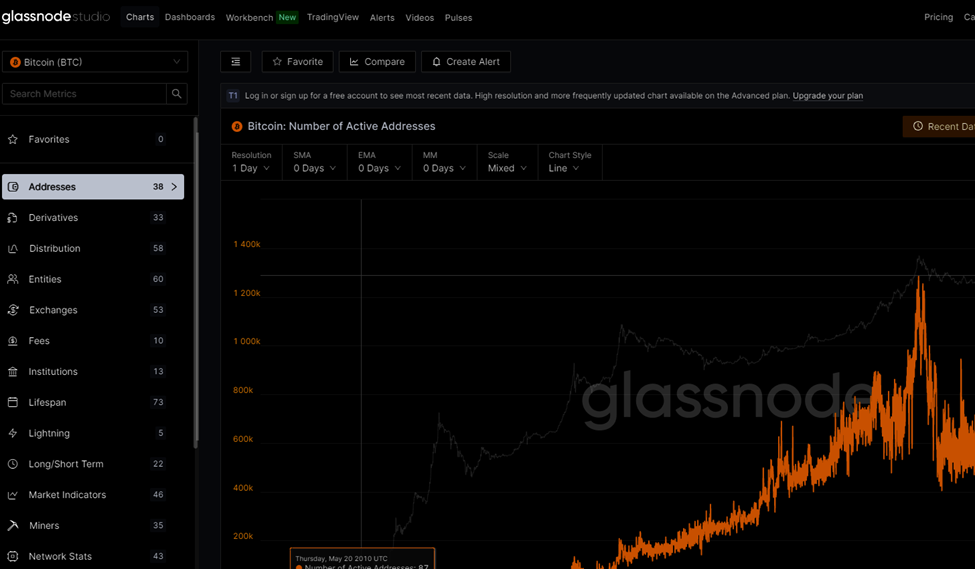Click the Create Alert button
Screen dimensions: 975x569
click(466, 62)
